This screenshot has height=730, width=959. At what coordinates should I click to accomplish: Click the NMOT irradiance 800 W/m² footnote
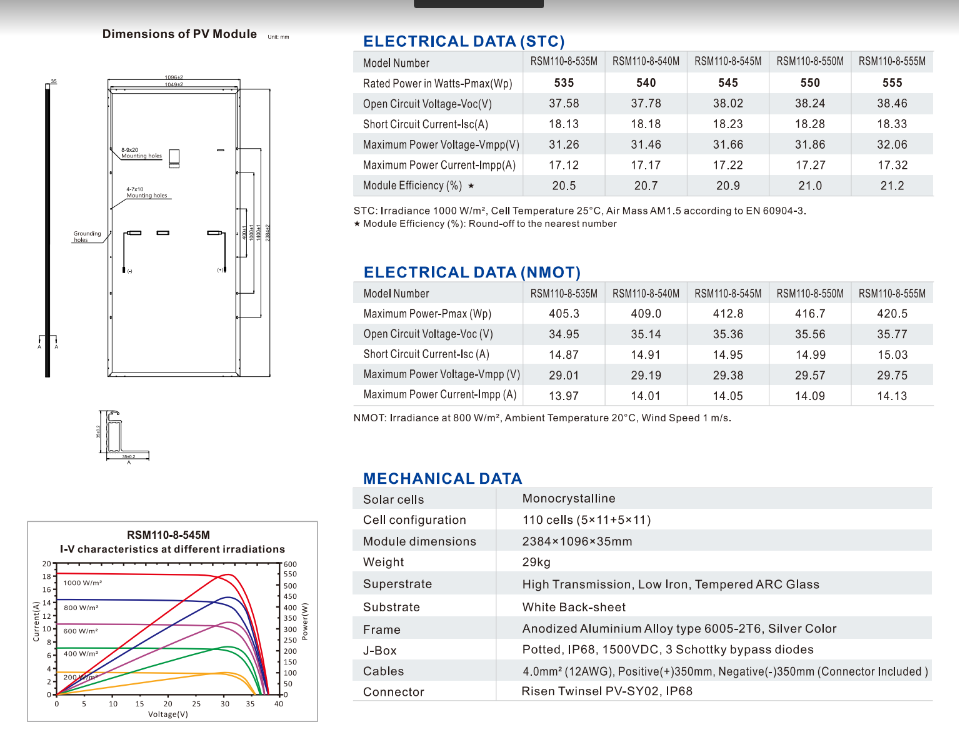click(542, 418)
